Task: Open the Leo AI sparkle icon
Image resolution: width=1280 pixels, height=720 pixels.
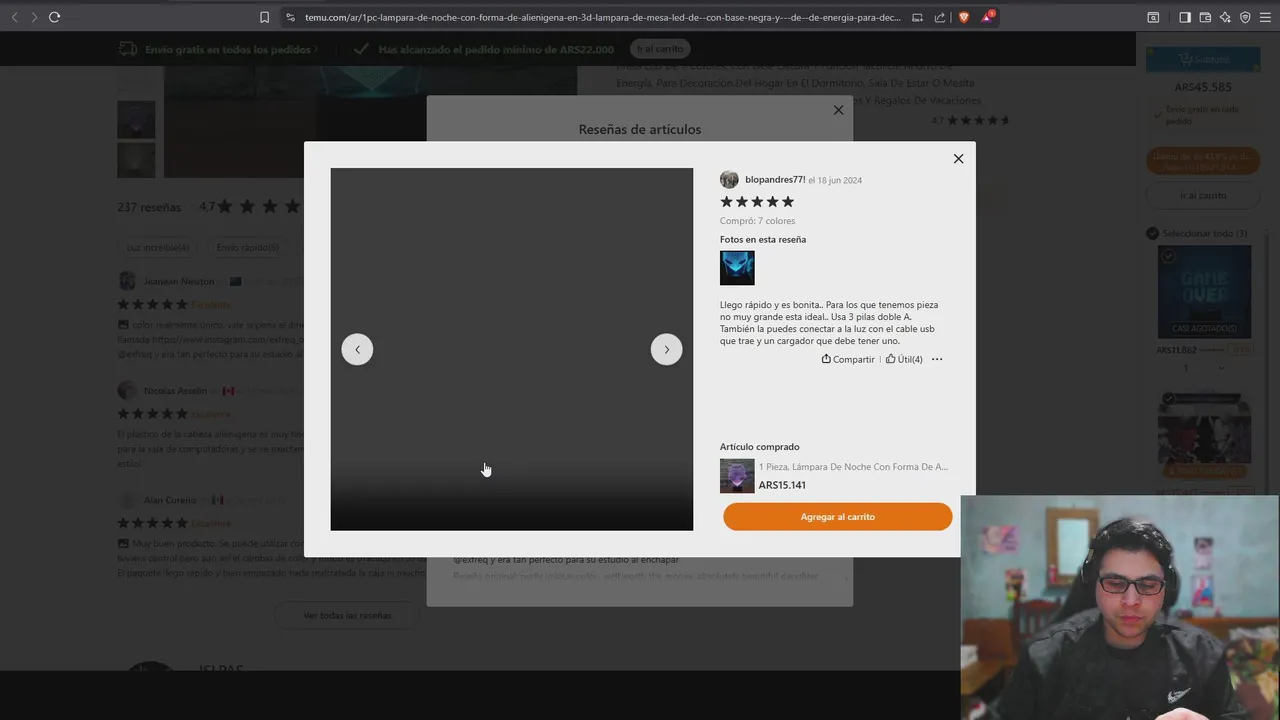Action: coord(1225,17)
